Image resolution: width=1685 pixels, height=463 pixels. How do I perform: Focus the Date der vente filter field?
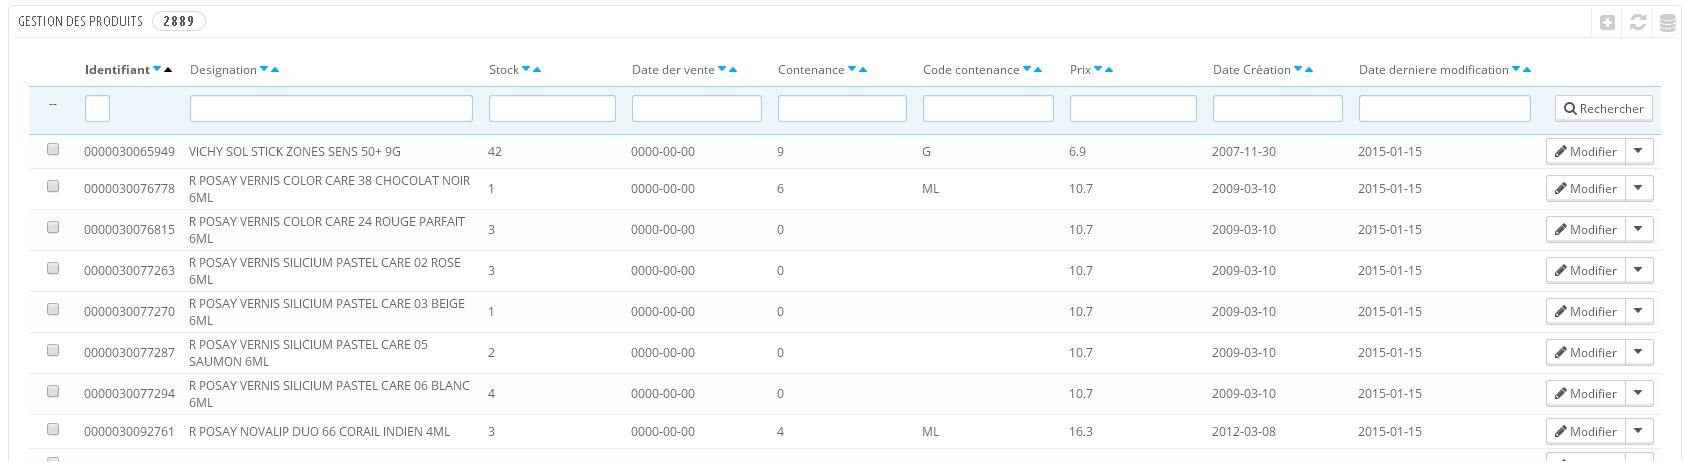click(697, 108)
